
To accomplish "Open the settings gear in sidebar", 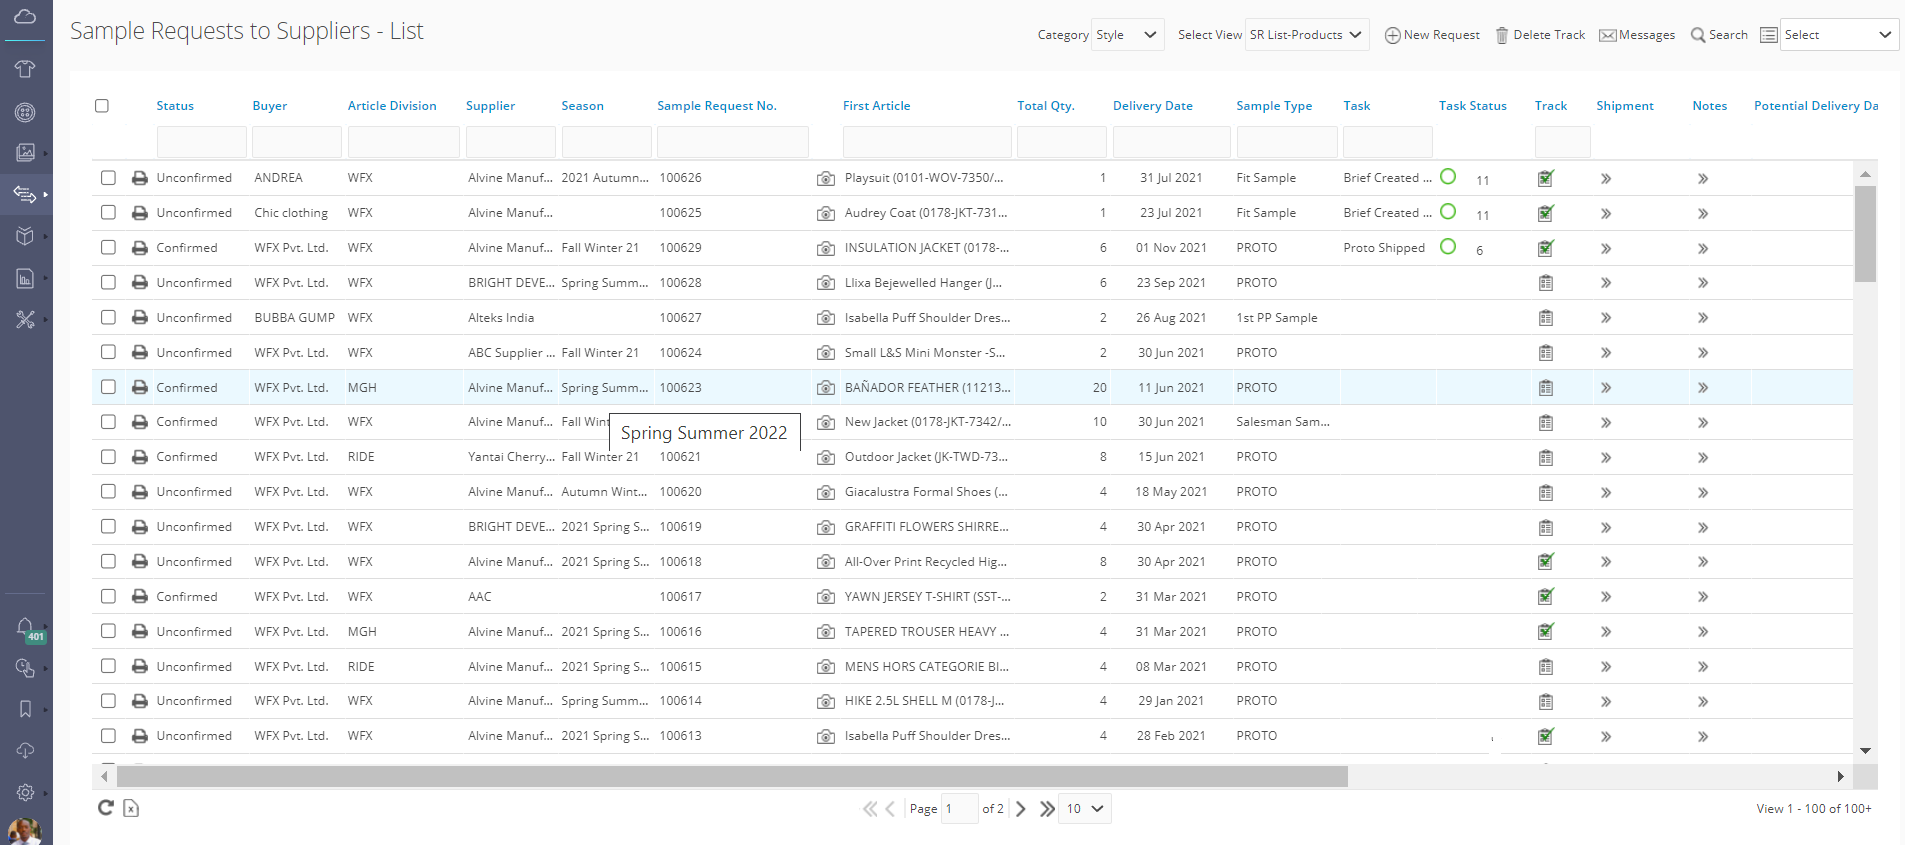I will (25, 792).
